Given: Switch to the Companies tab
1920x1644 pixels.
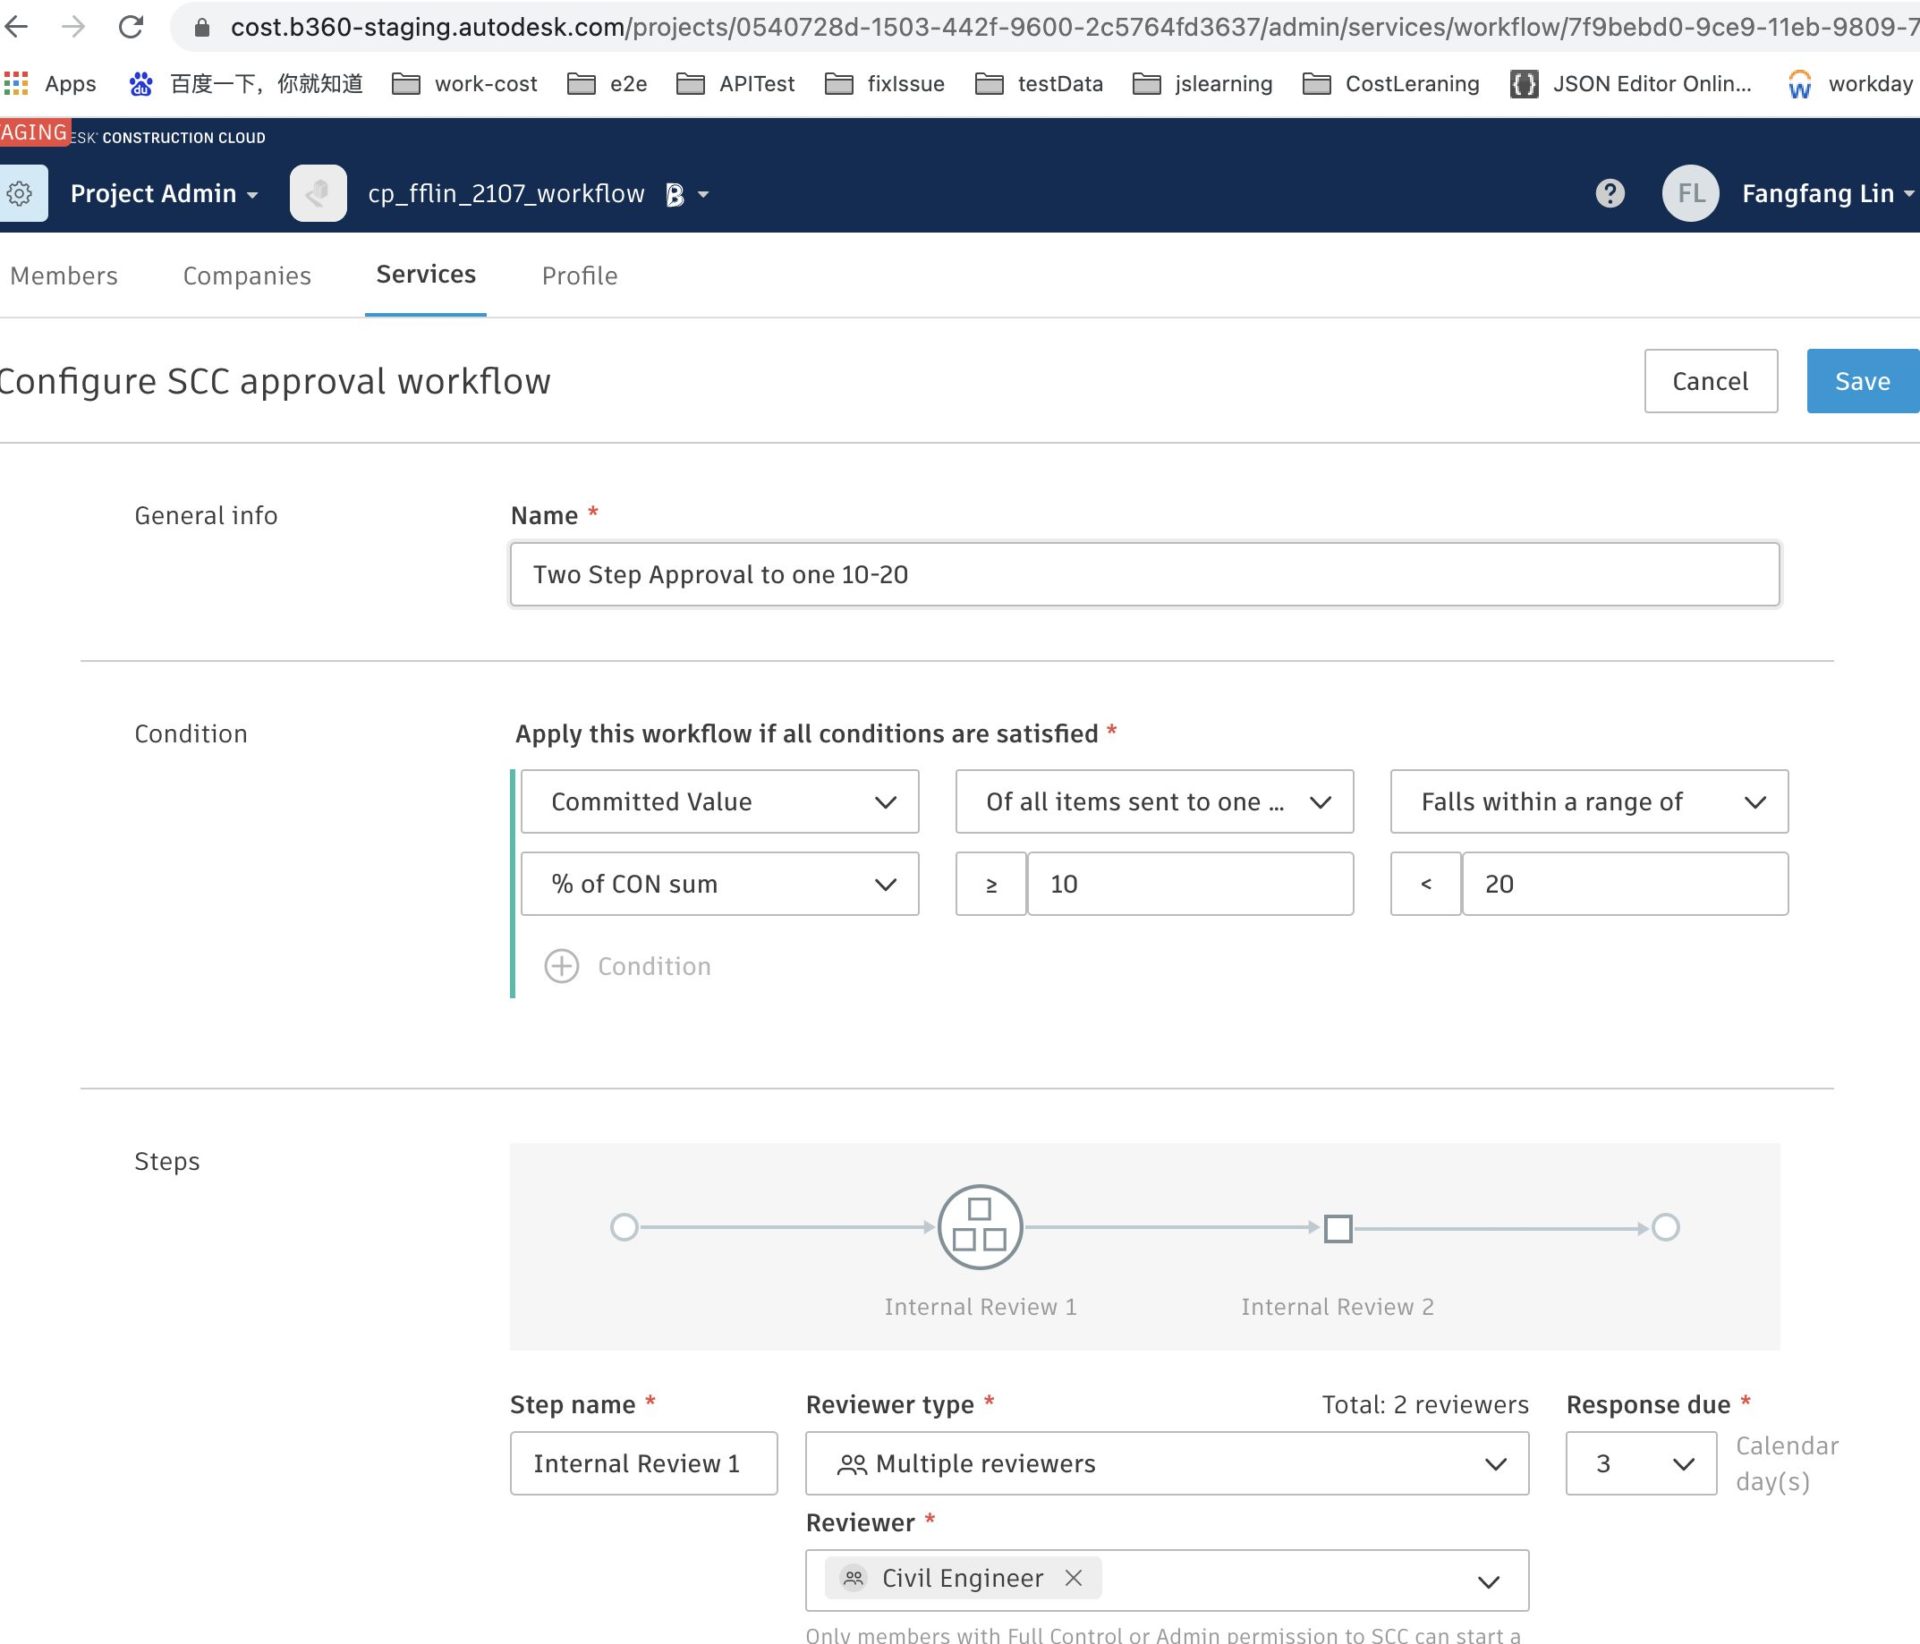Looking at the screenshot, I should click(247, 276).
